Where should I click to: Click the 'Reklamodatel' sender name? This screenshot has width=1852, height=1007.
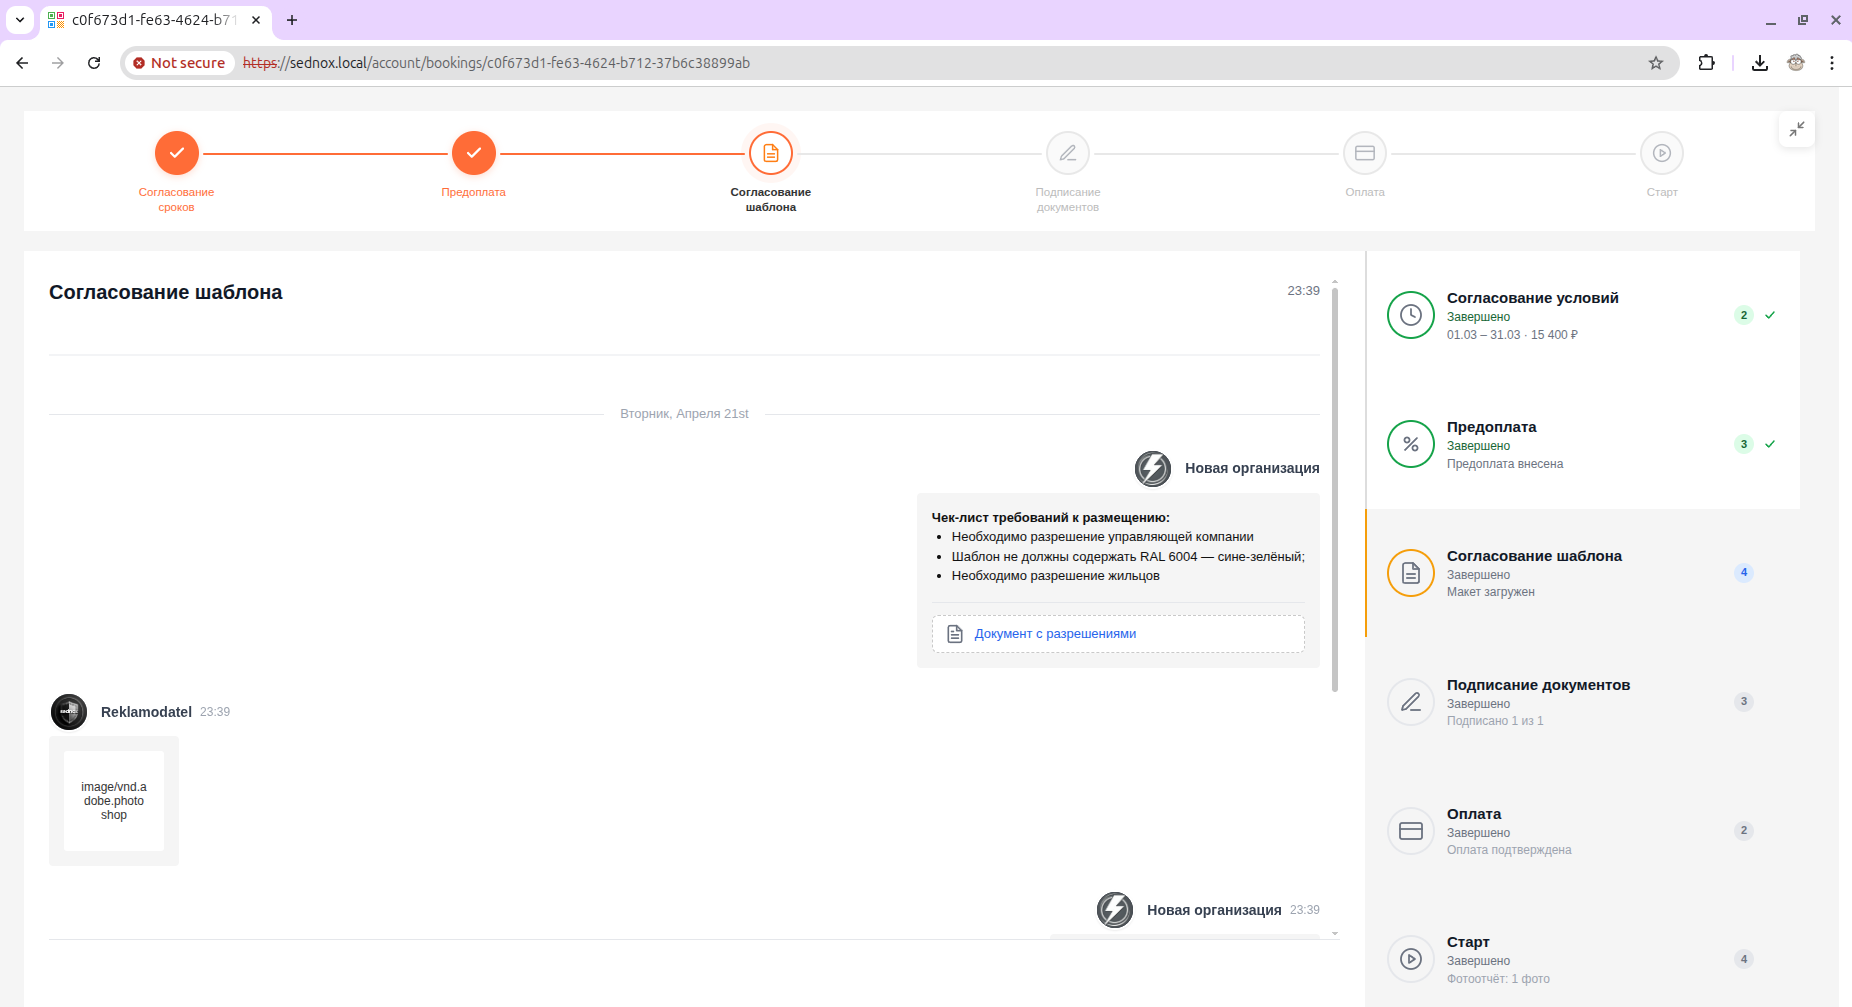pyautogui.click(x=146, y=712)
